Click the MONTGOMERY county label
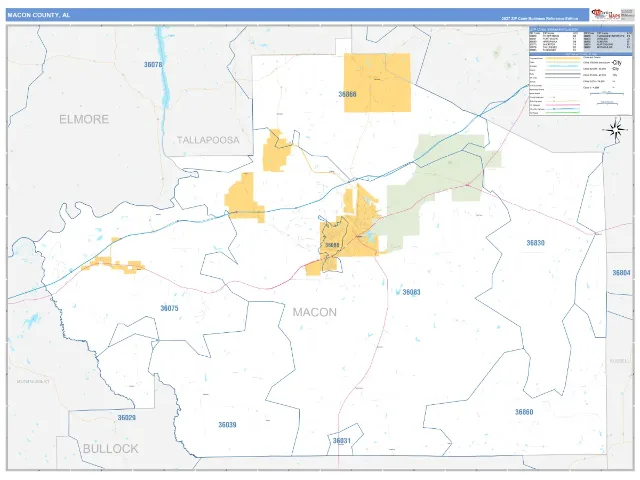Image resolution: width=640 pixels, height=480 pixels. point(33,382)
